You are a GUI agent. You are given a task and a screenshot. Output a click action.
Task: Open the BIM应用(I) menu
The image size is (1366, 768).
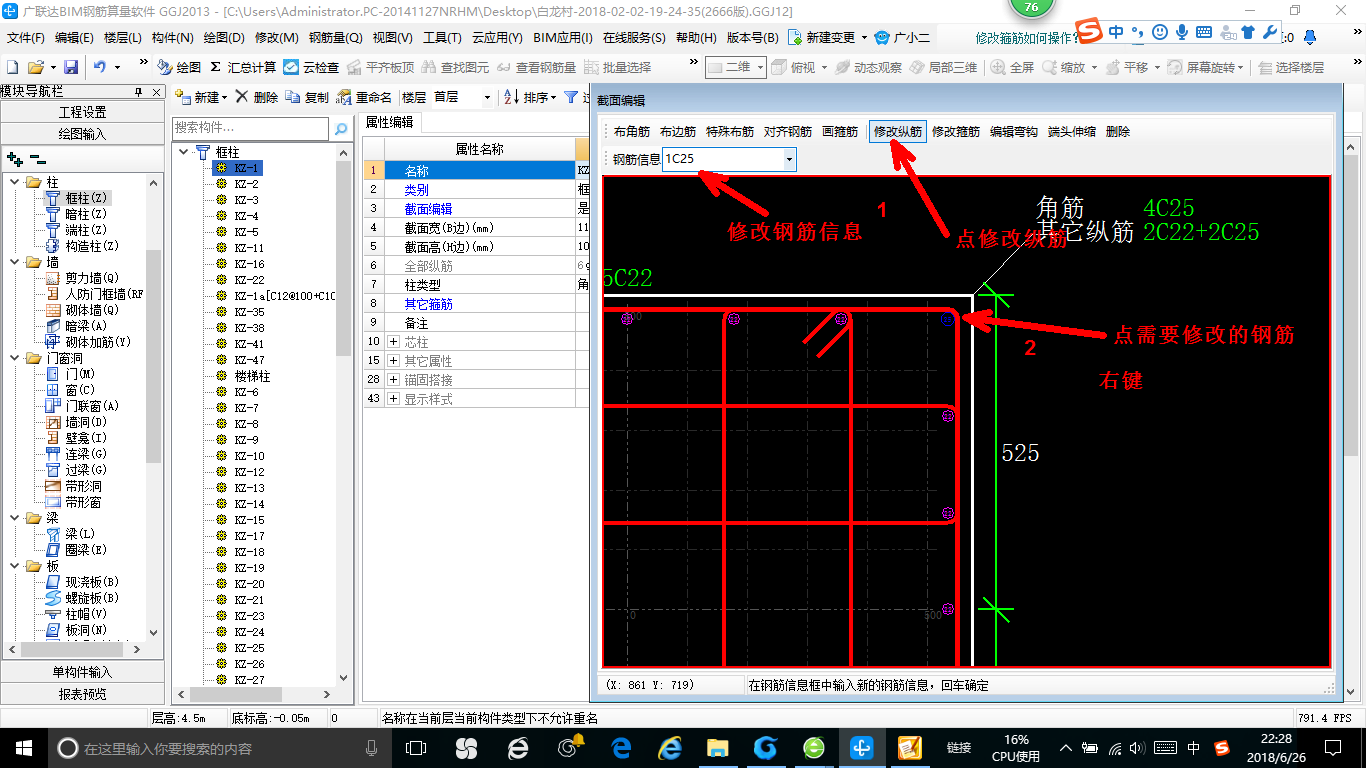[x=563, y=38]
